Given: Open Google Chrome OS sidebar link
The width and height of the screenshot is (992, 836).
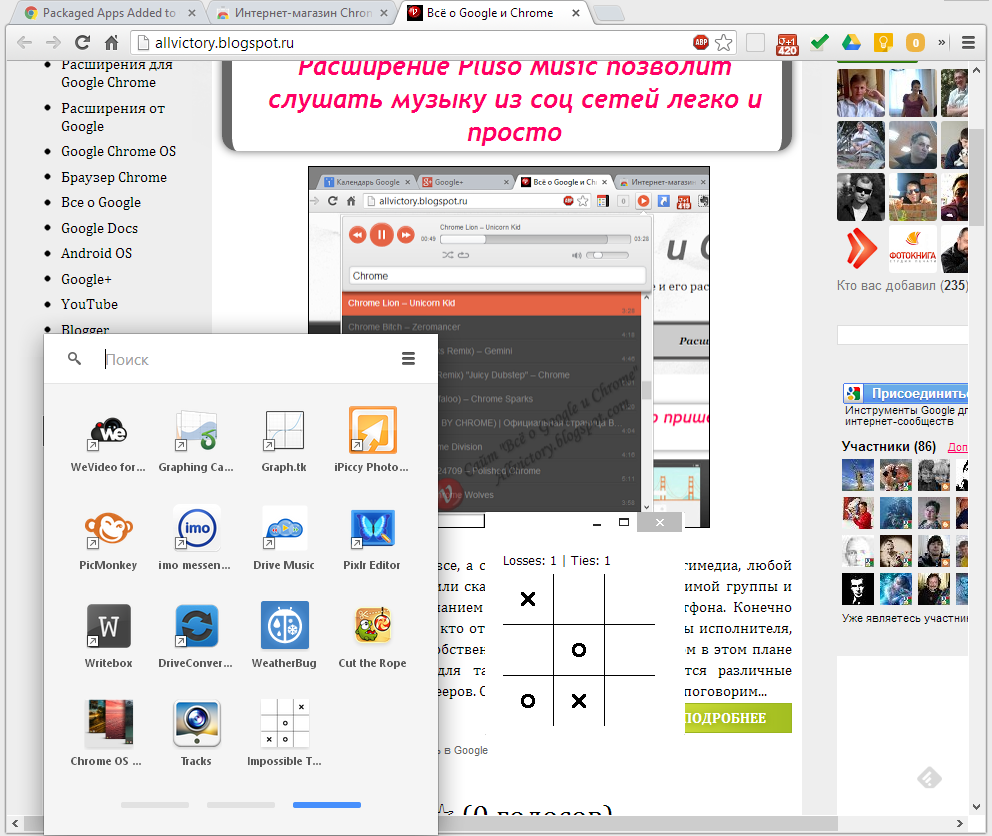Looking at the screenshot, I should click(118, 151).
